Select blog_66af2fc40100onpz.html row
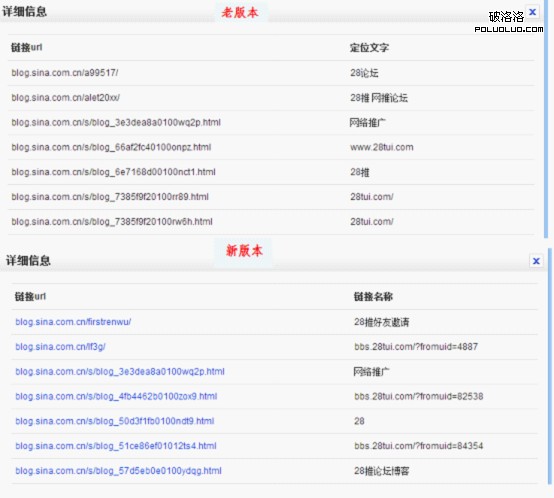554x498 pixels. [x=271, y=147]
